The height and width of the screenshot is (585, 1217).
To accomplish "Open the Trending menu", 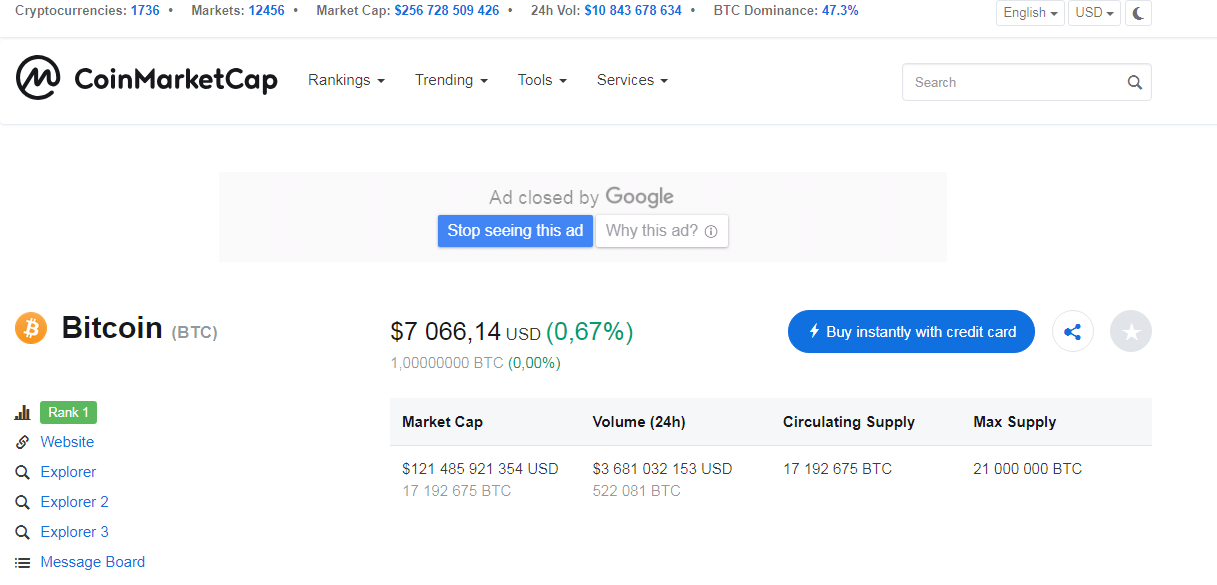I will (451, 80).
